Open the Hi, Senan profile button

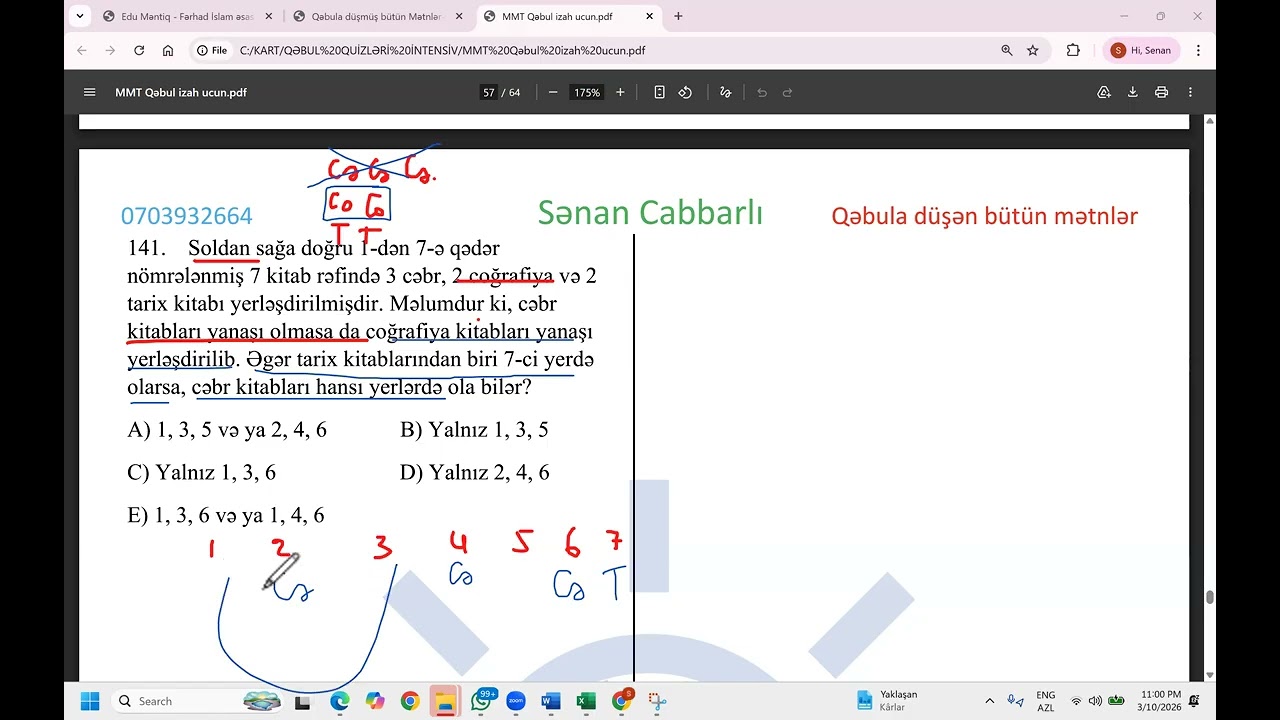[1141, 50]
